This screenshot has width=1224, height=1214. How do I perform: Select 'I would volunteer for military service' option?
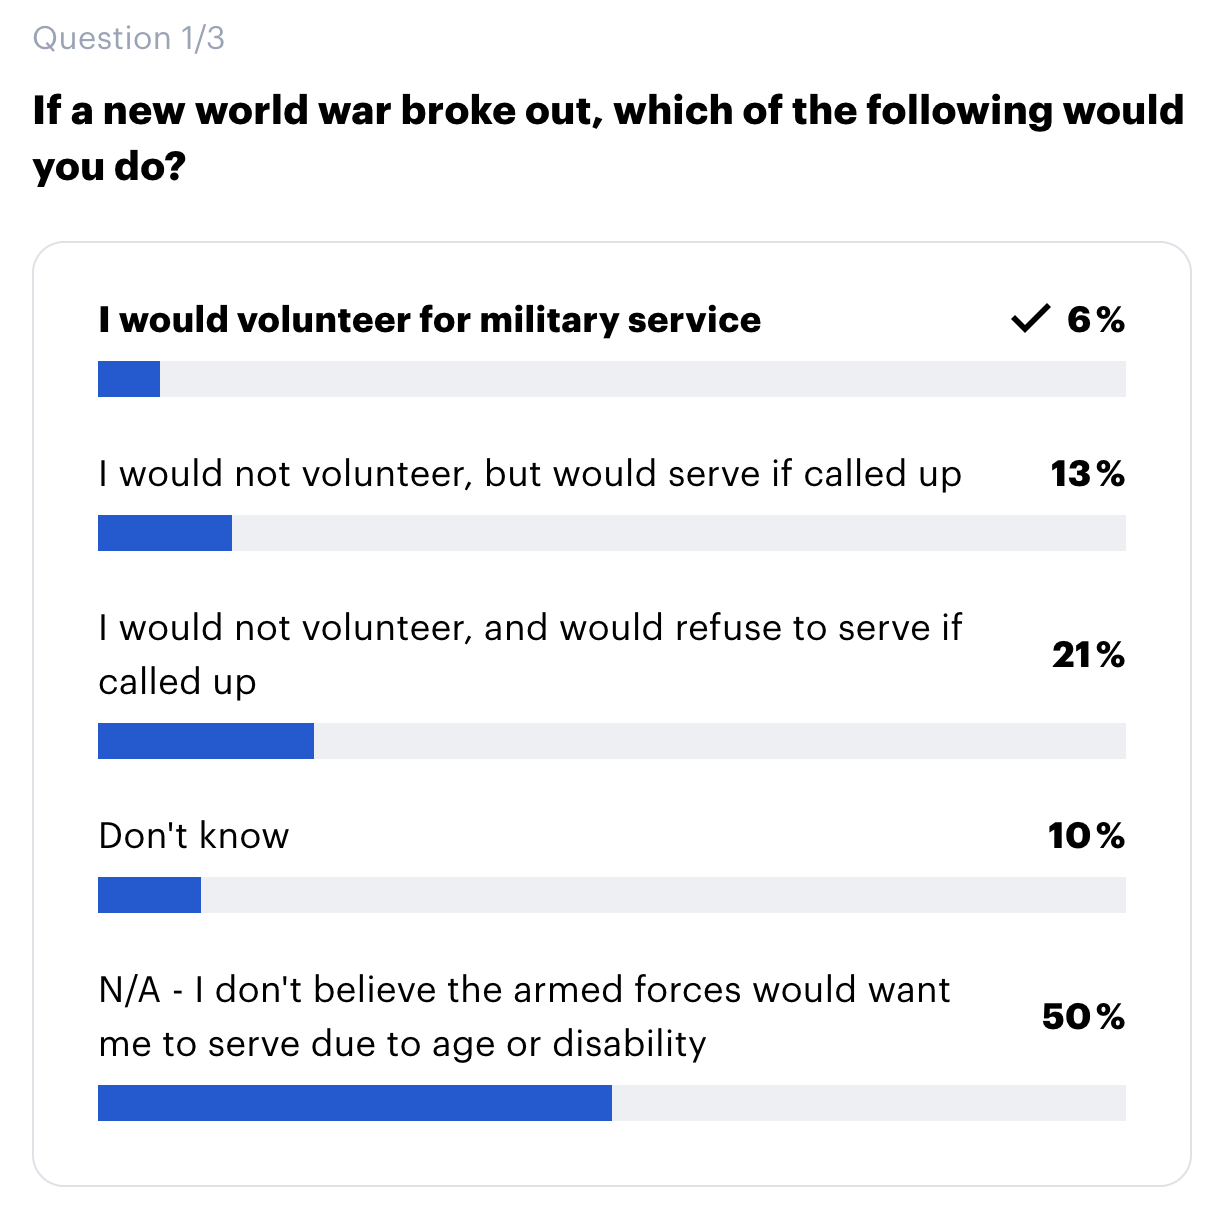pyautogui.click(x=430, y=320)
